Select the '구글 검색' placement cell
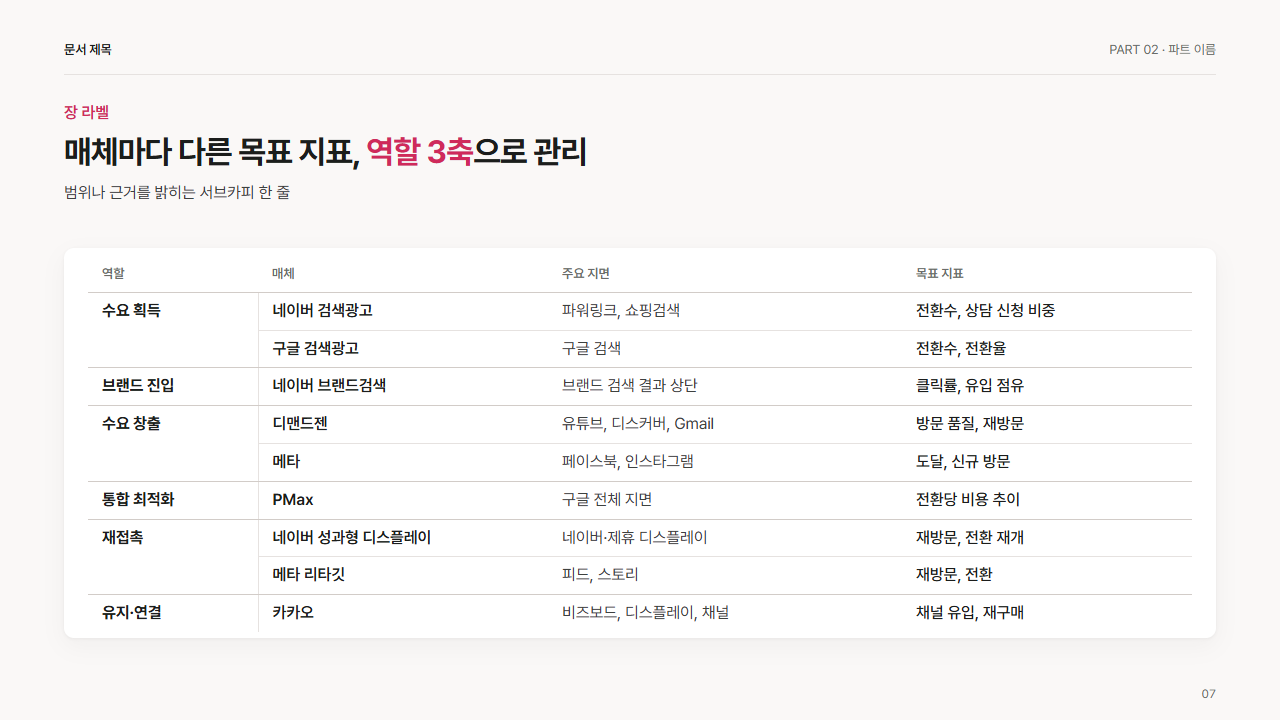This screenshot has height=720, width=1280. point(591,348)
